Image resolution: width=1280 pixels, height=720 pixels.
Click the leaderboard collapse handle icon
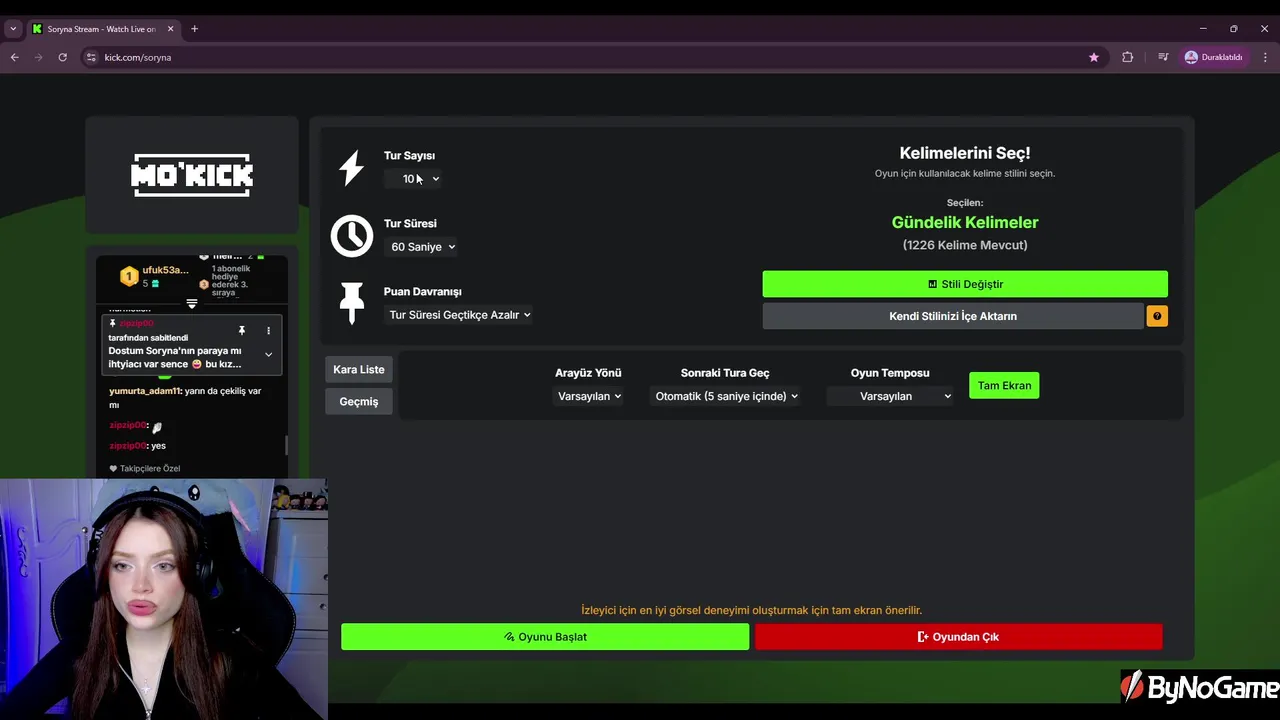pos(192,303)
